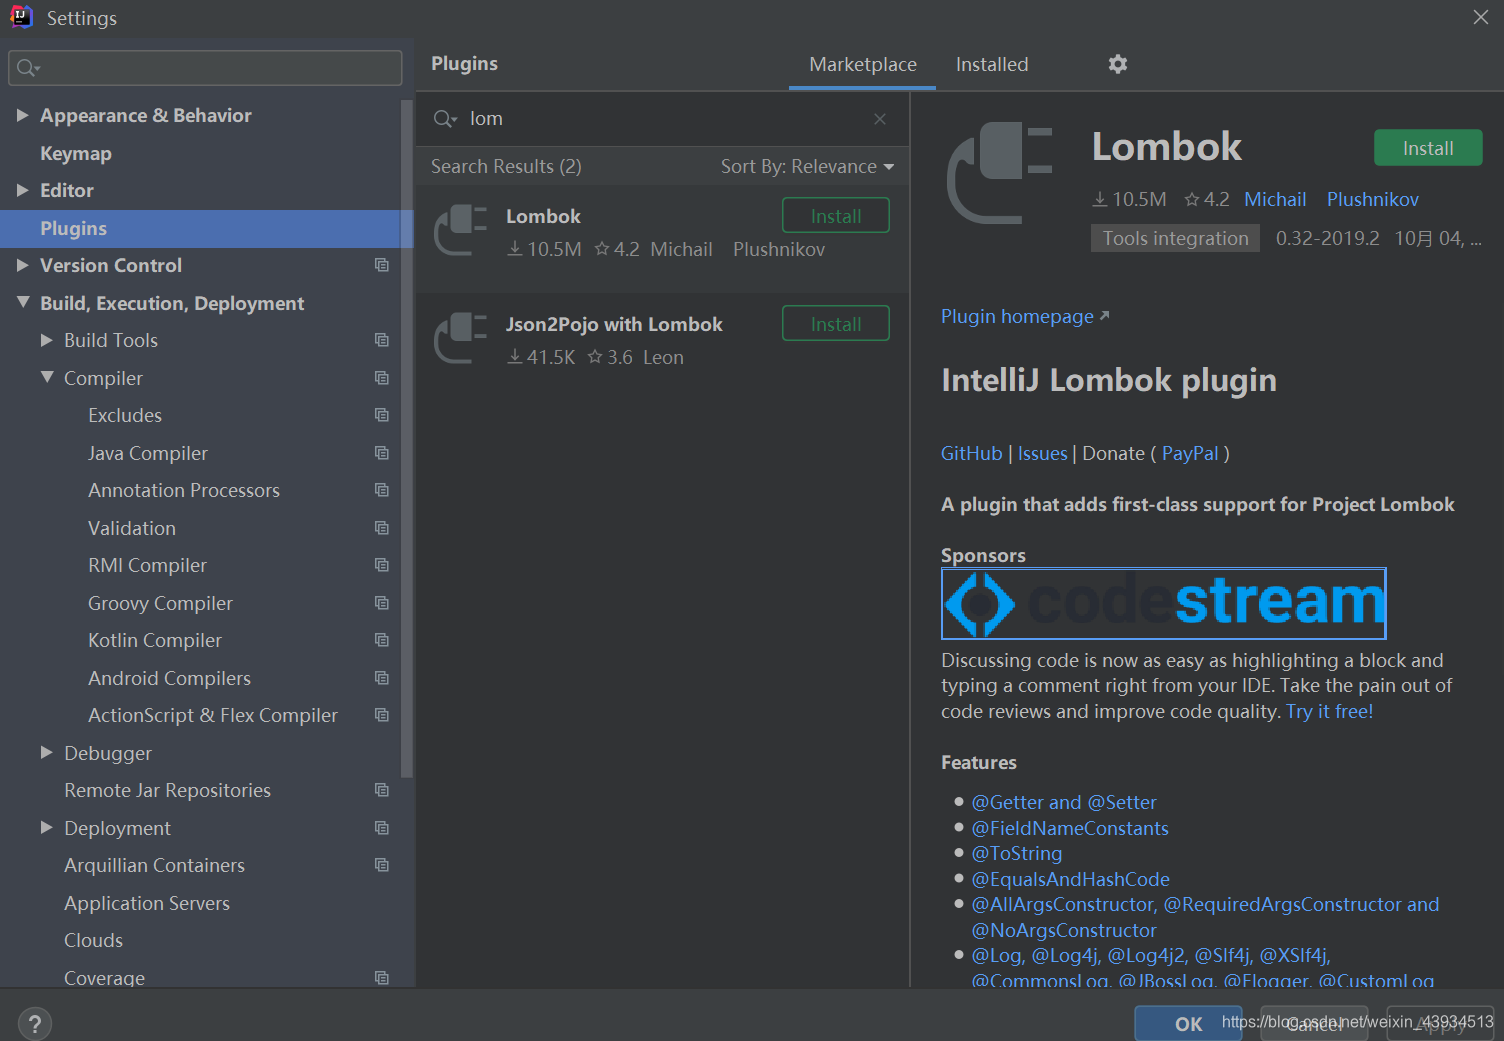Click the Try it free! link

pos(1329,712)
